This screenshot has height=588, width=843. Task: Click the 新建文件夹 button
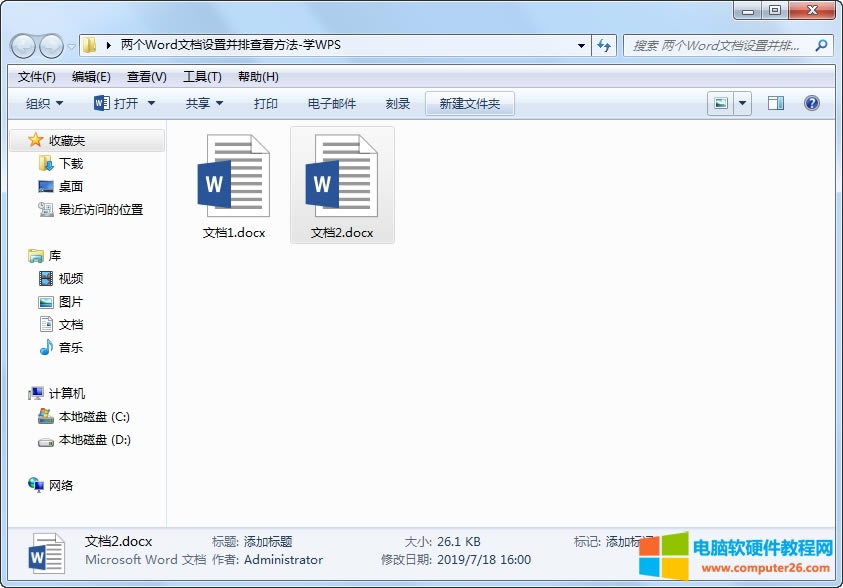470,102
